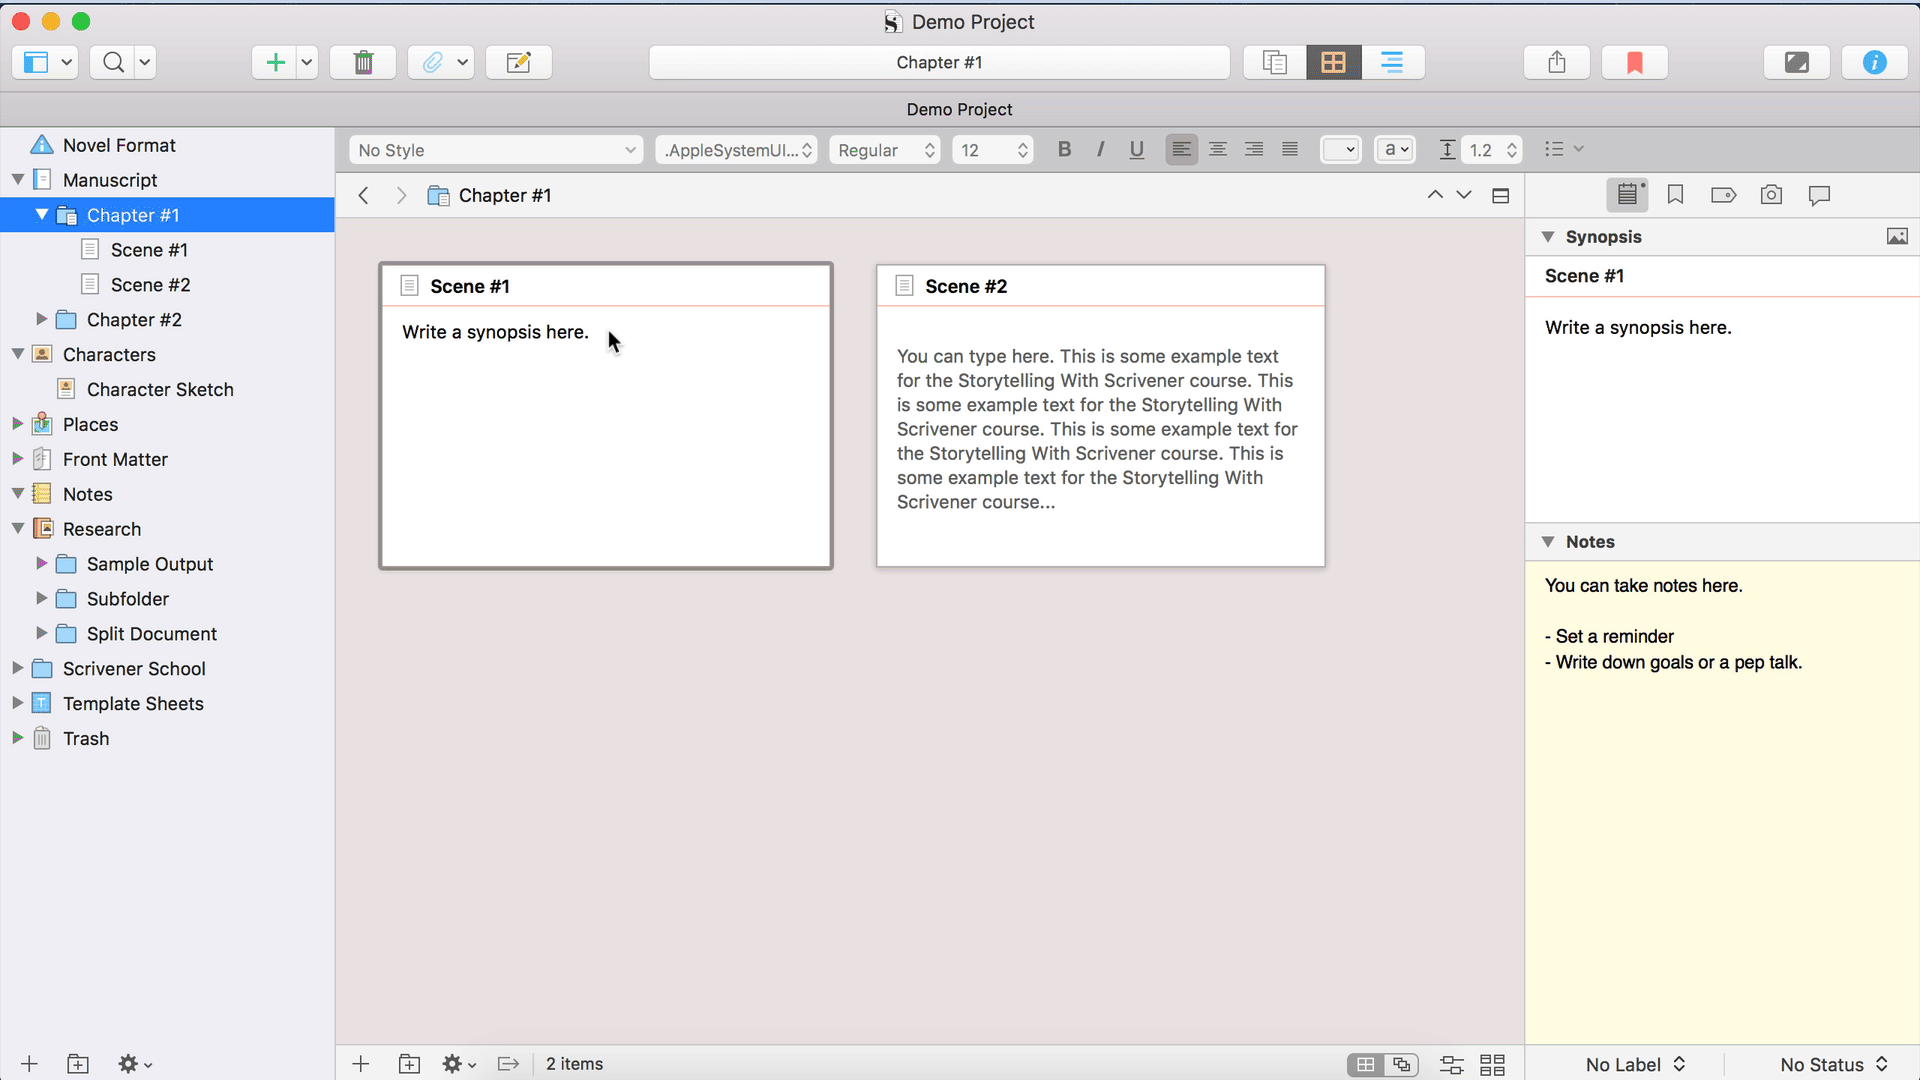Image resolution: width=1920 pixels, height=1080 pixels.
Task: Go to the next document with the down arrow
Action: pyautogui.click(x=1464, y=195)
